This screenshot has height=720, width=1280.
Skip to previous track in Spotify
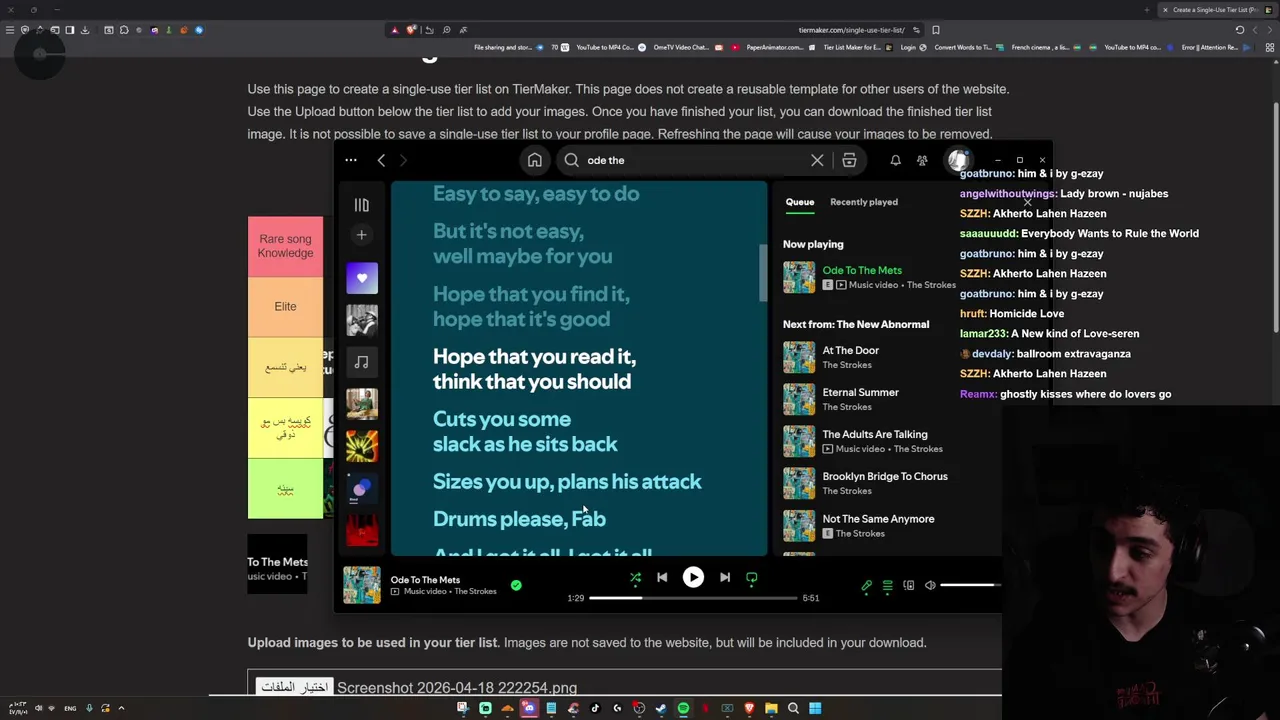(x=662, y=577)
